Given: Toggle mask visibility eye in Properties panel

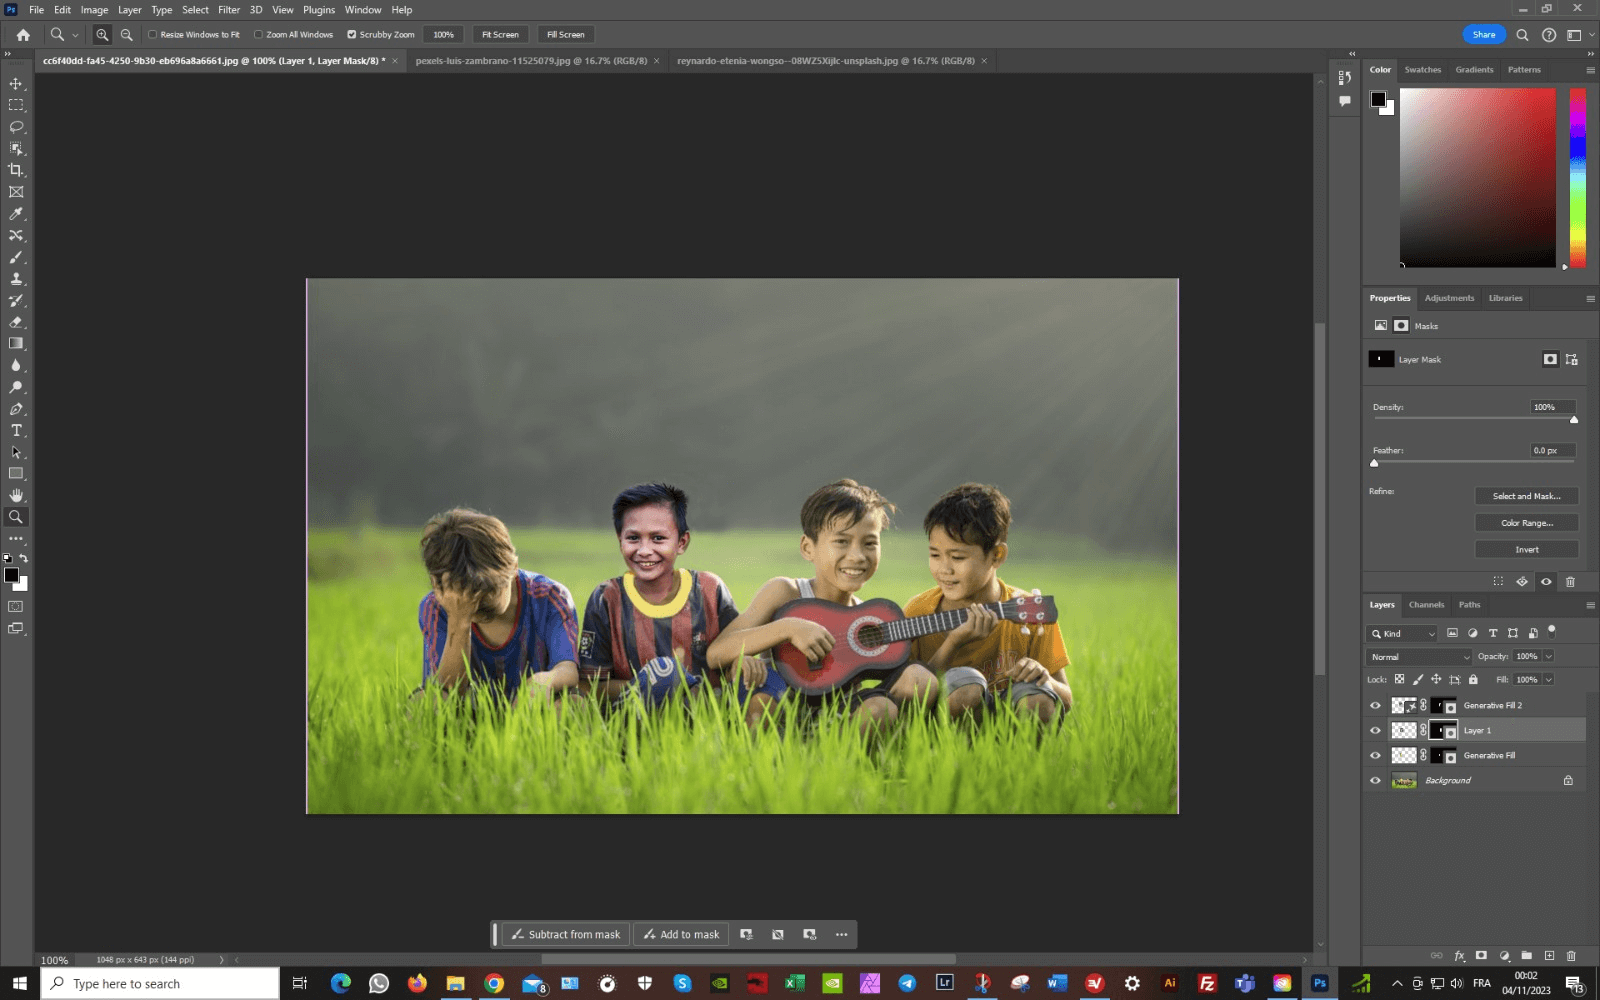Looking at the screenshot, I should click(x=1546, y=582).
